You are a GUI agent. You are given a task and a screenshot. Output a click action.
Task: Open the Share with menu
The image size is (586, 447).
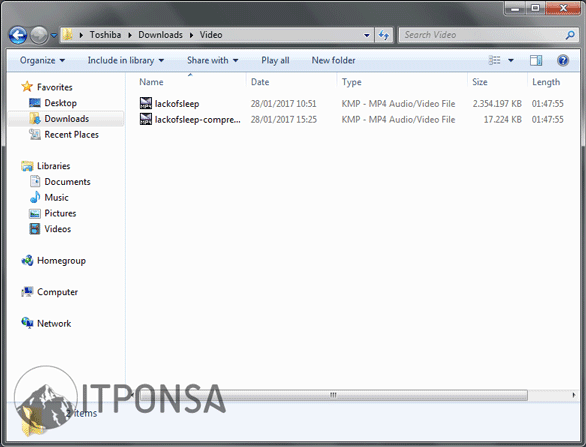pyautogui.click(x=212, y=60)
